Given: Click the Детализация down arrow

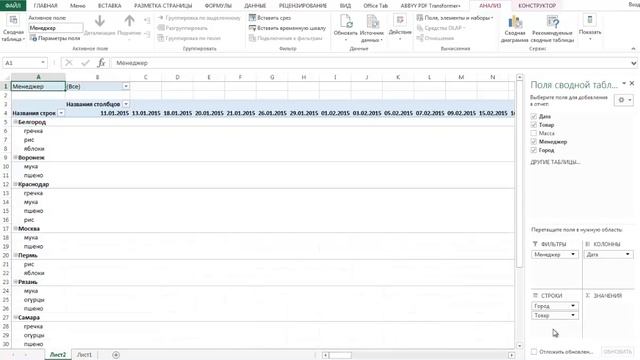Looking at the screenshot, I should [x=100, y=21].
